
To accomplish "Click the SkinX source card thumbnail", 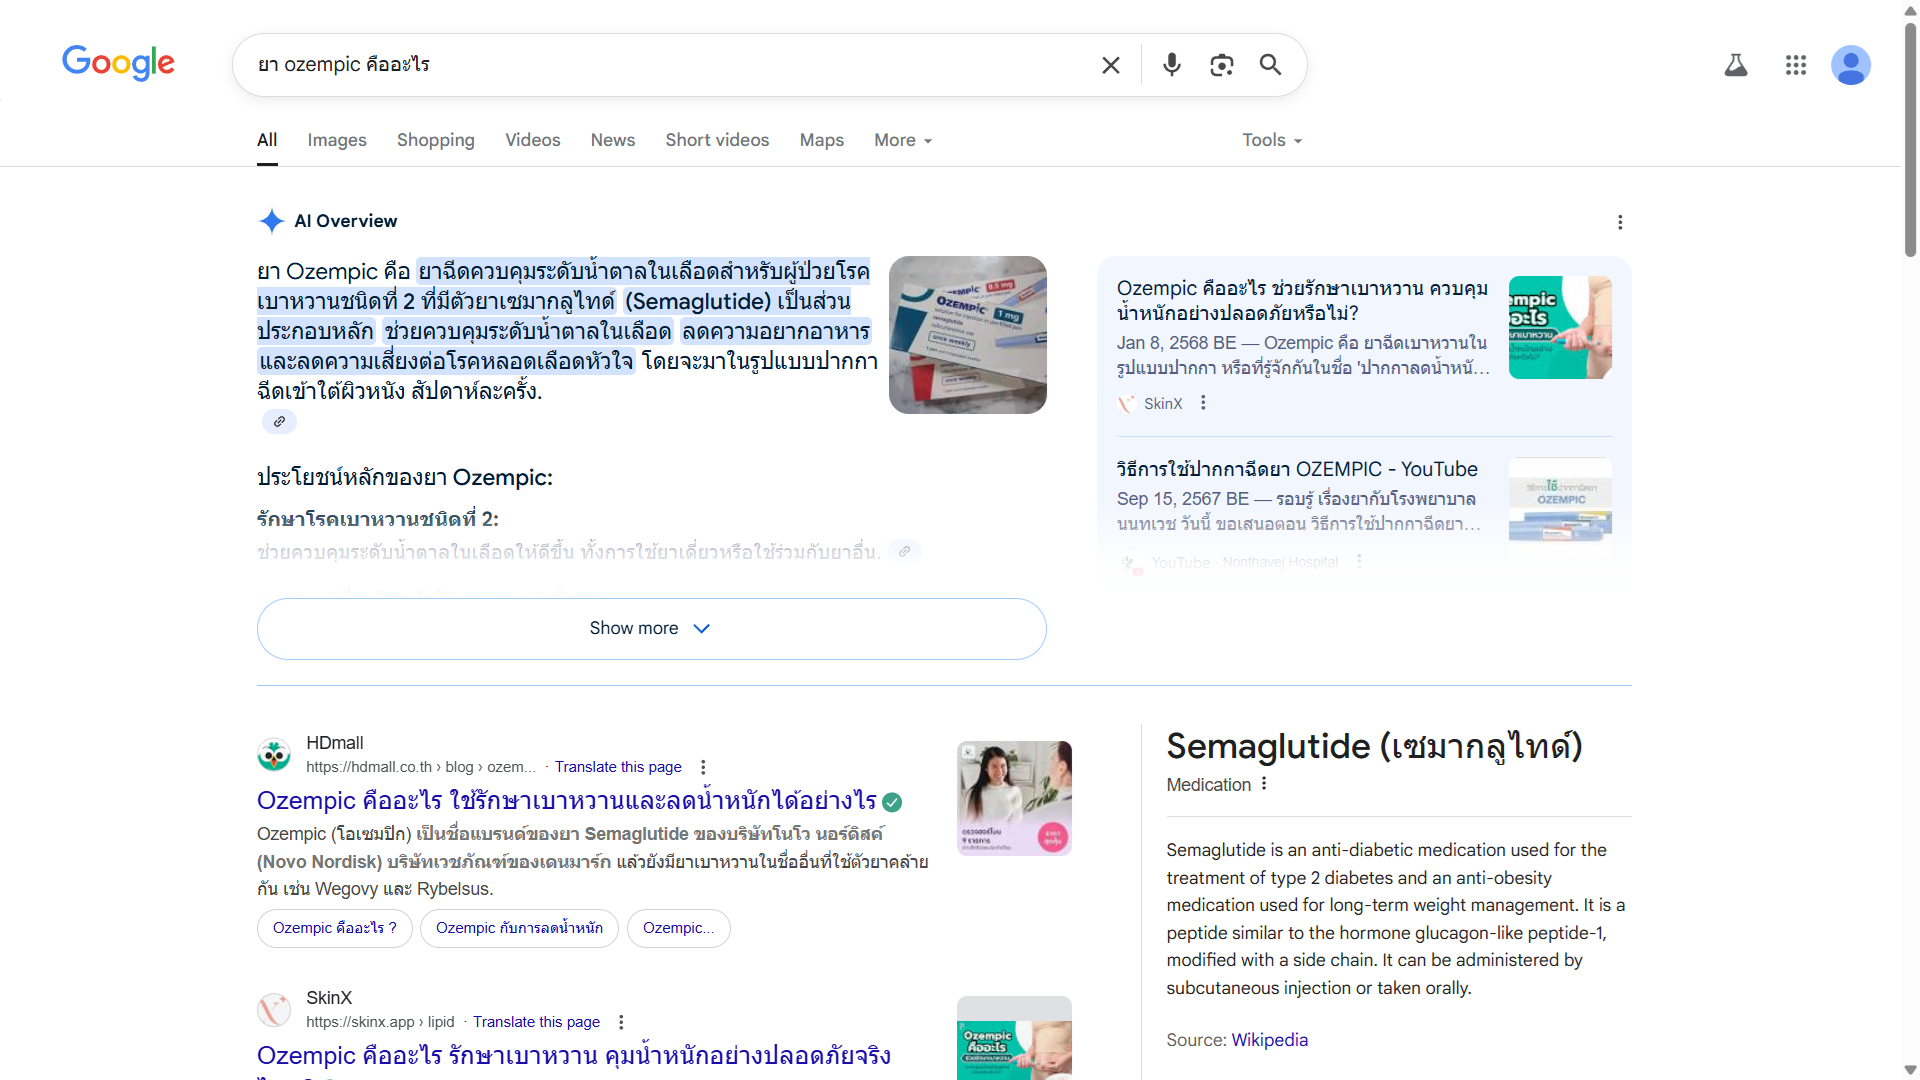I will pos(1560,327).
